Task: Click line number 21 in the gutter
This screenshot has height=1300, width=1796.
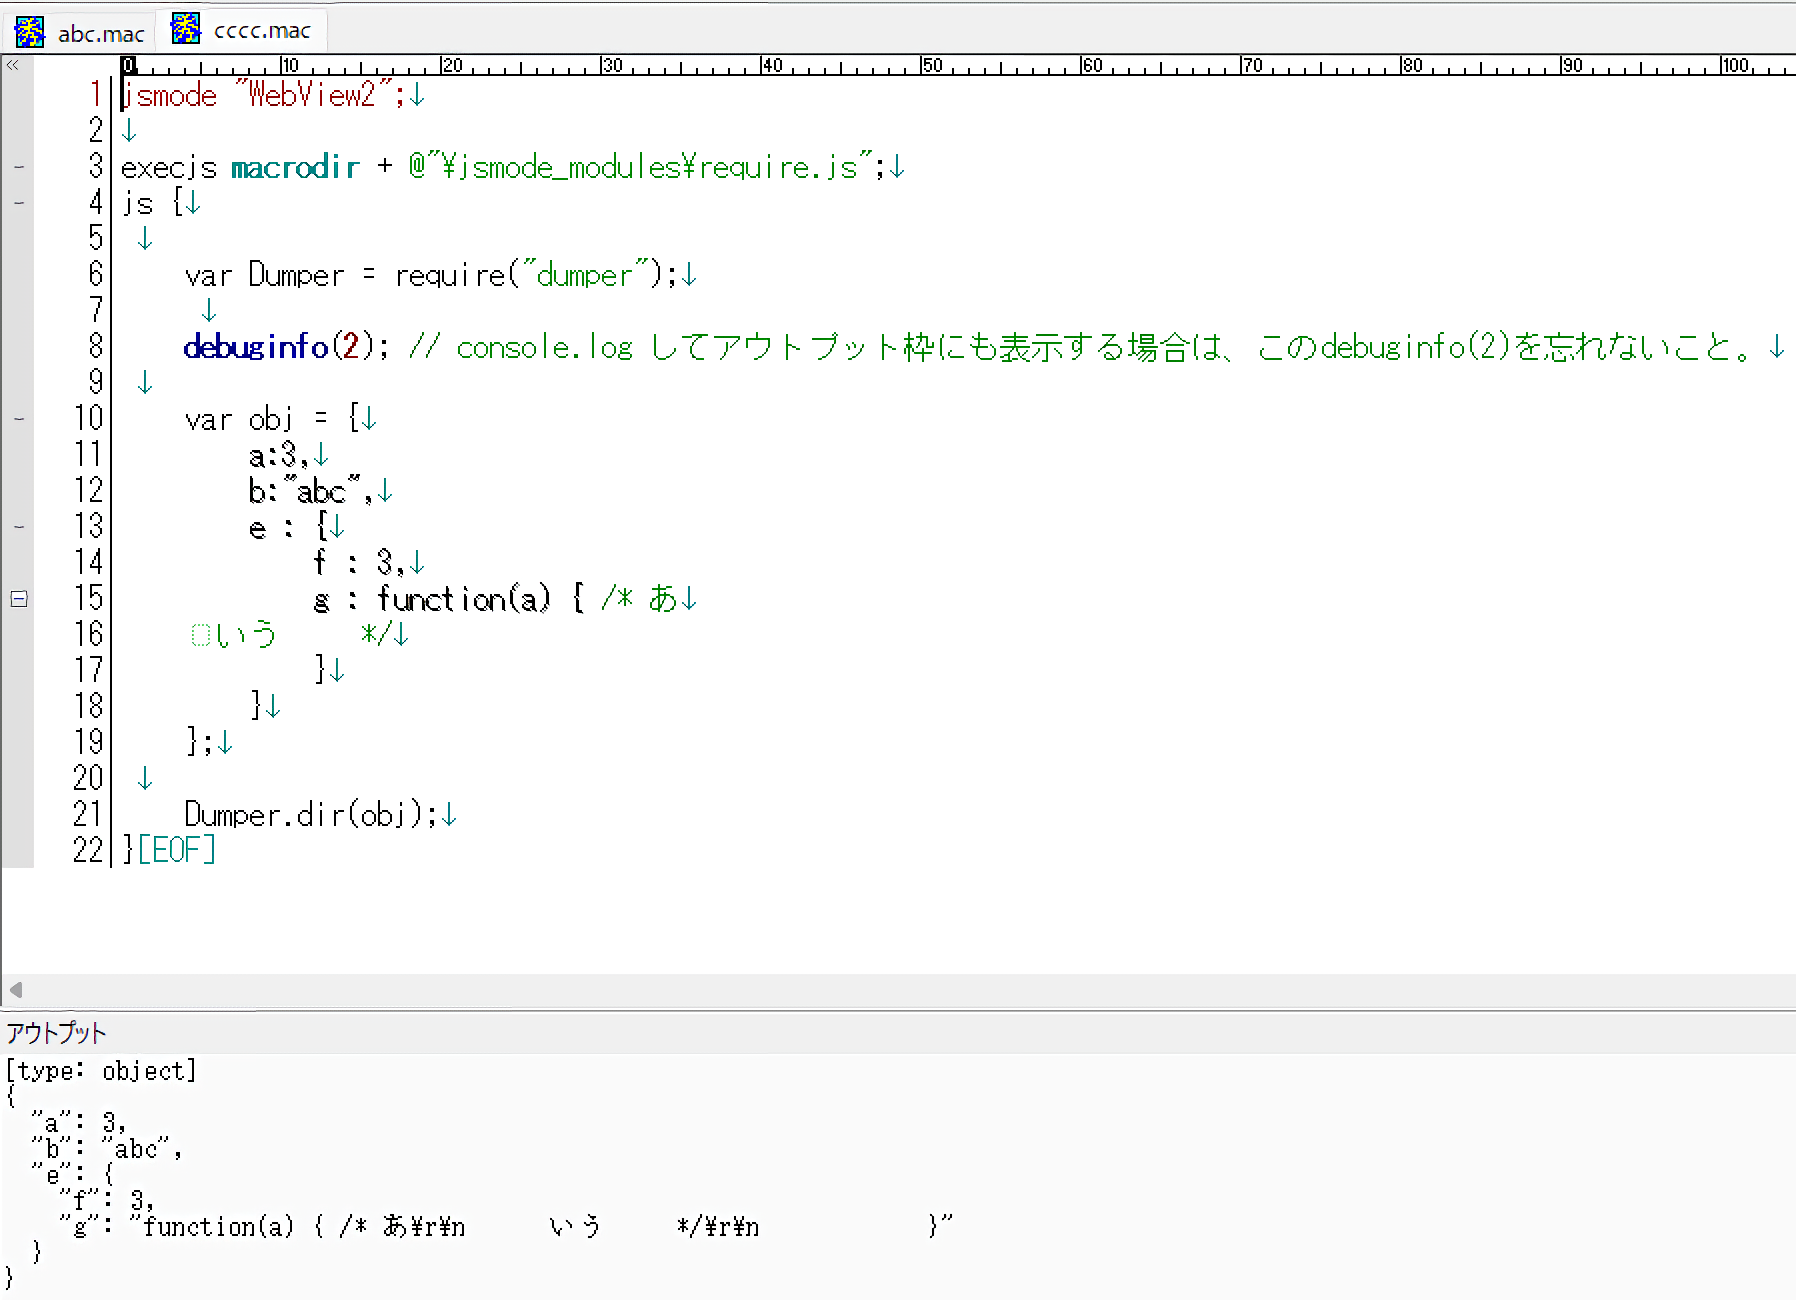Action: [87, 814]
